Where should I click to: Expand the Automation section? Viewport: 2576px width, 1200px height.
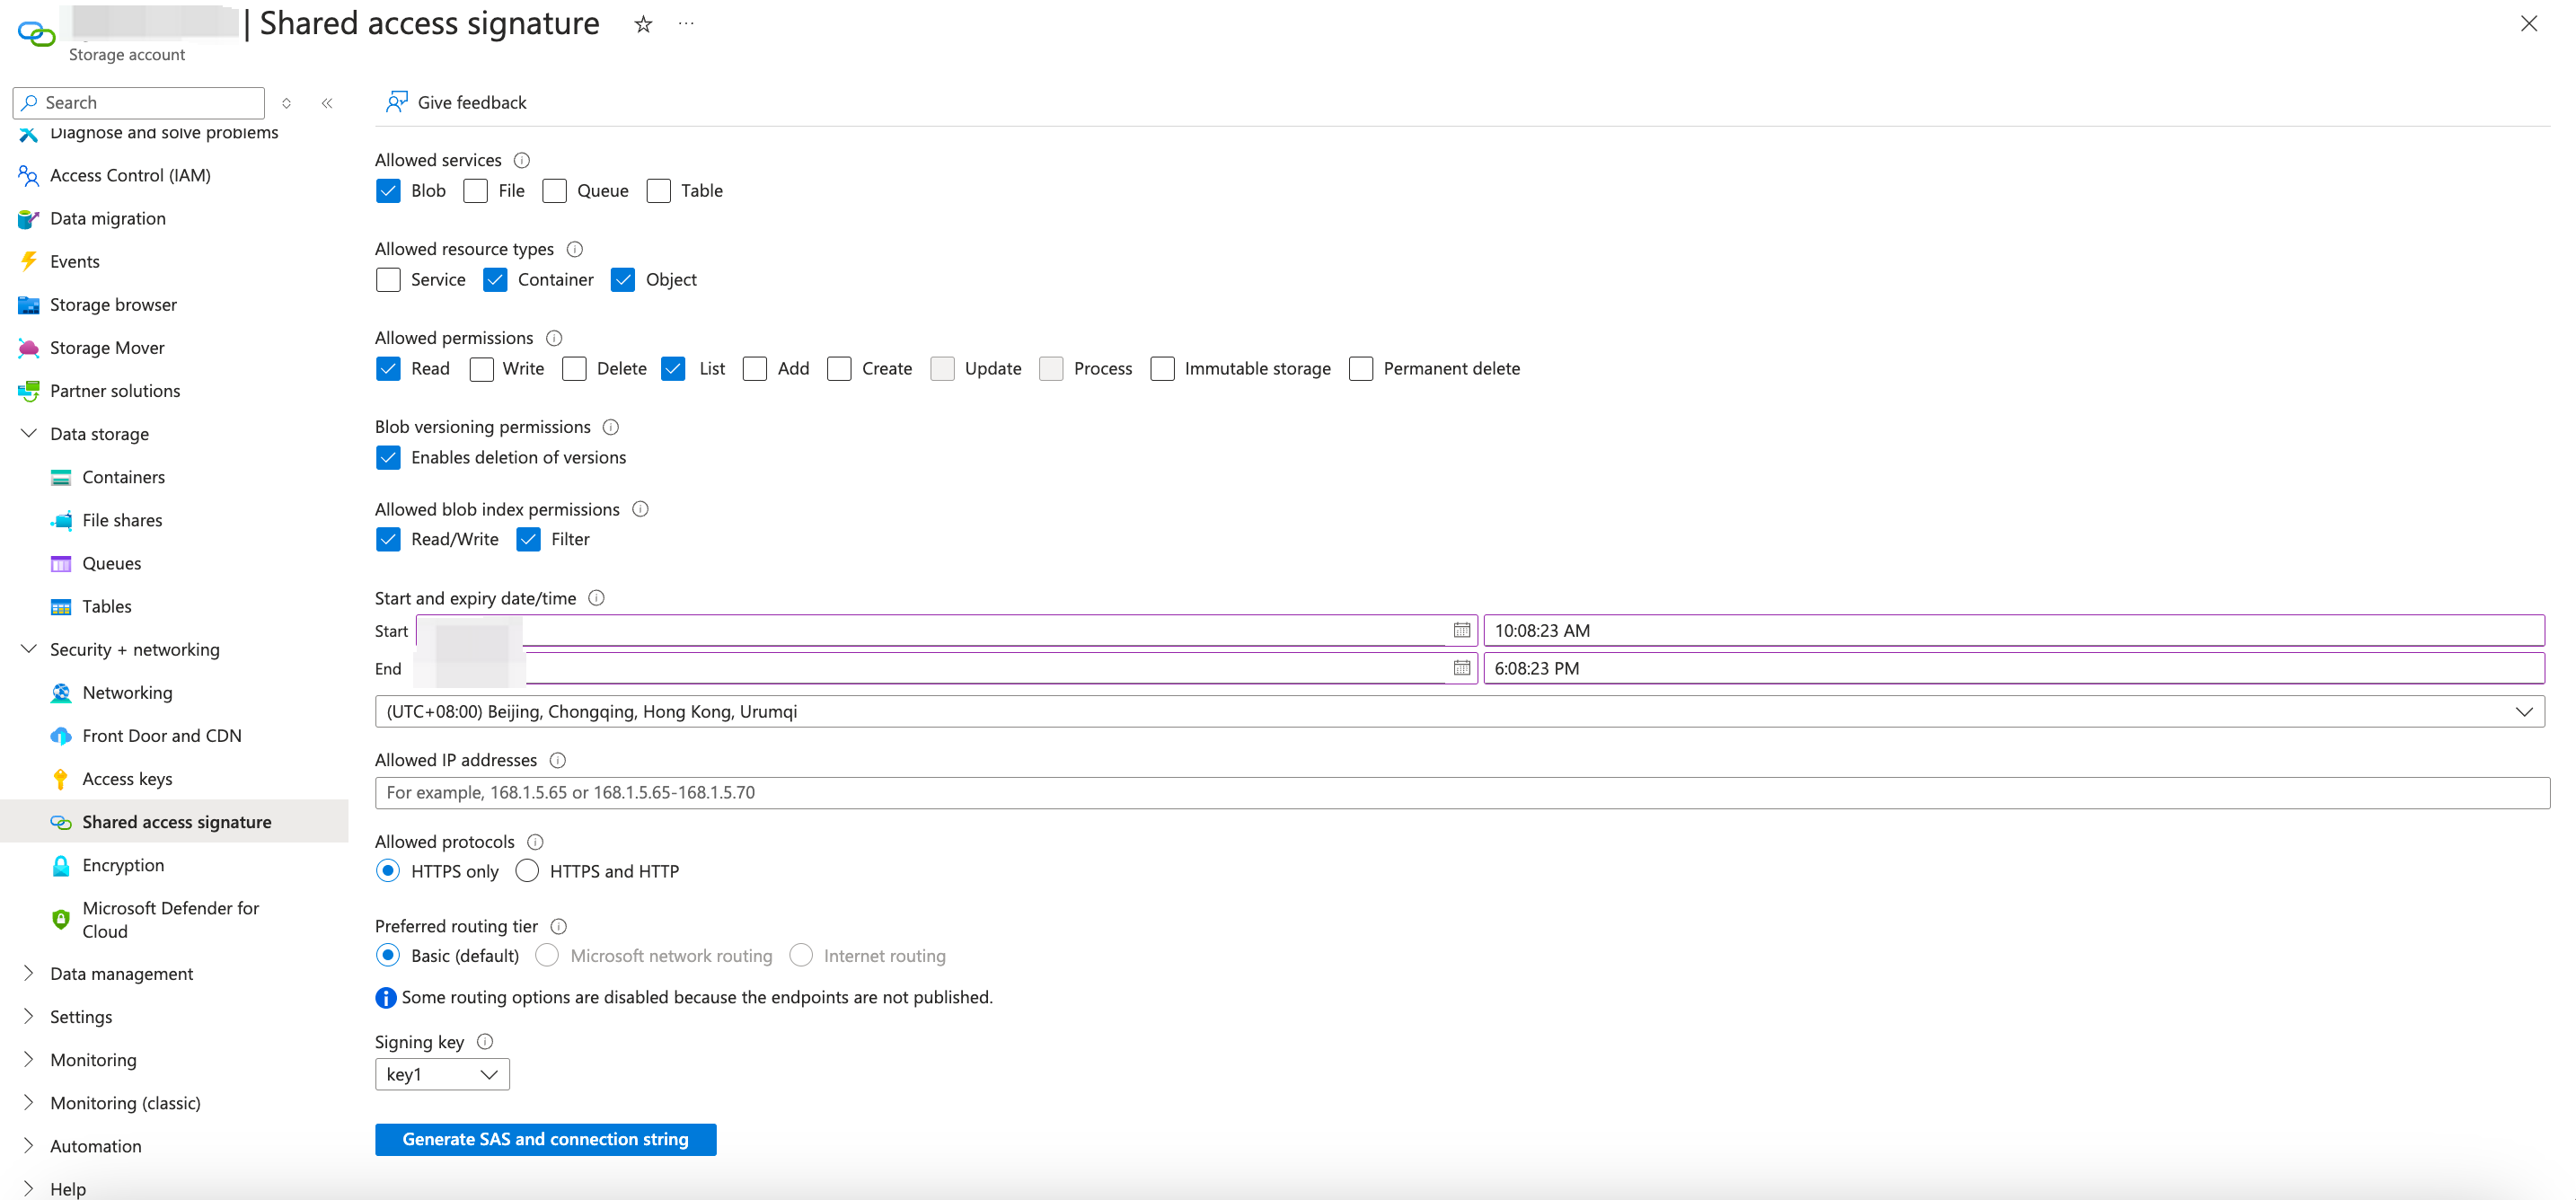point(29,1145)
